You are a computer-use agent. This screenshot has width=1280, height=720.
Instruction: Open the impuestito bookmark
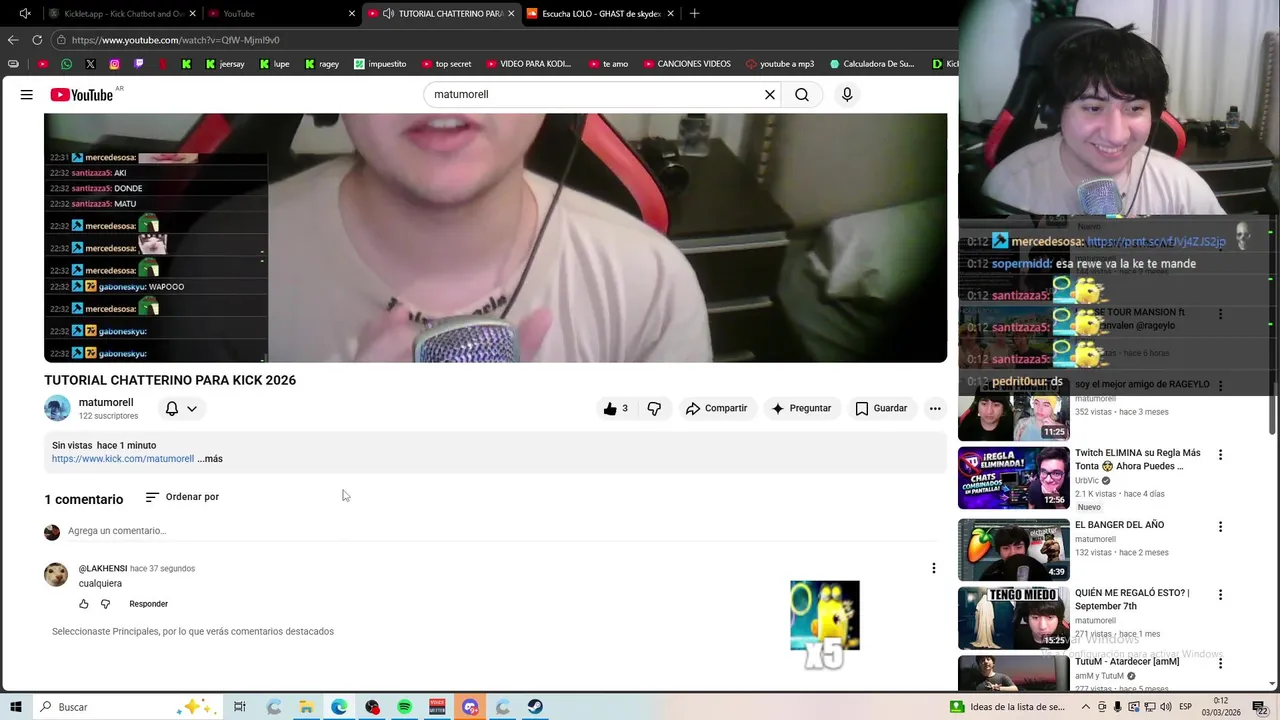379,64
